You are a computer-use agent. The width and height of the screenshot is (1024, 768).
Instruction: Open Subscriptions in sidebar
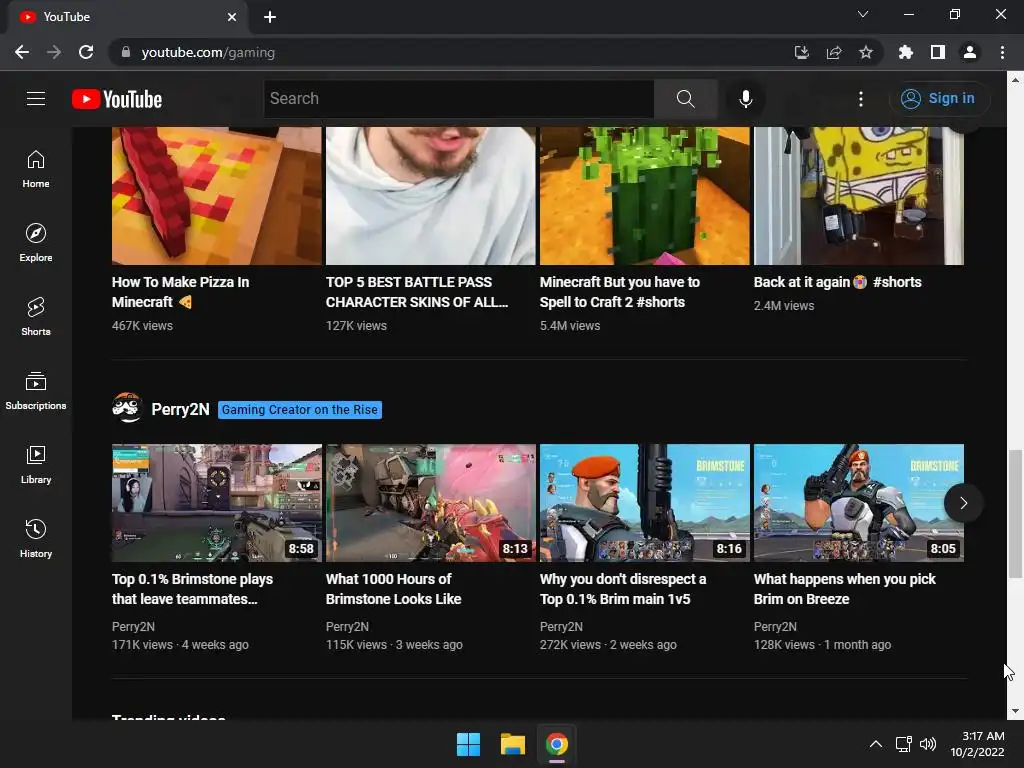point(36,391)
